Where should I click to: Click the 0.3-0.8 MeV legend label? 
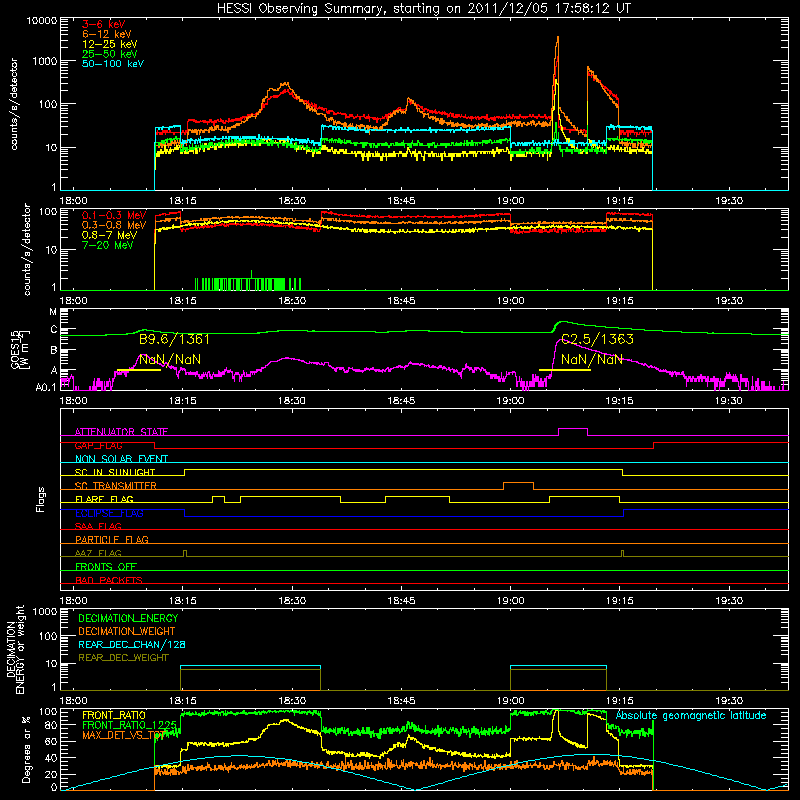click(114, 225)
